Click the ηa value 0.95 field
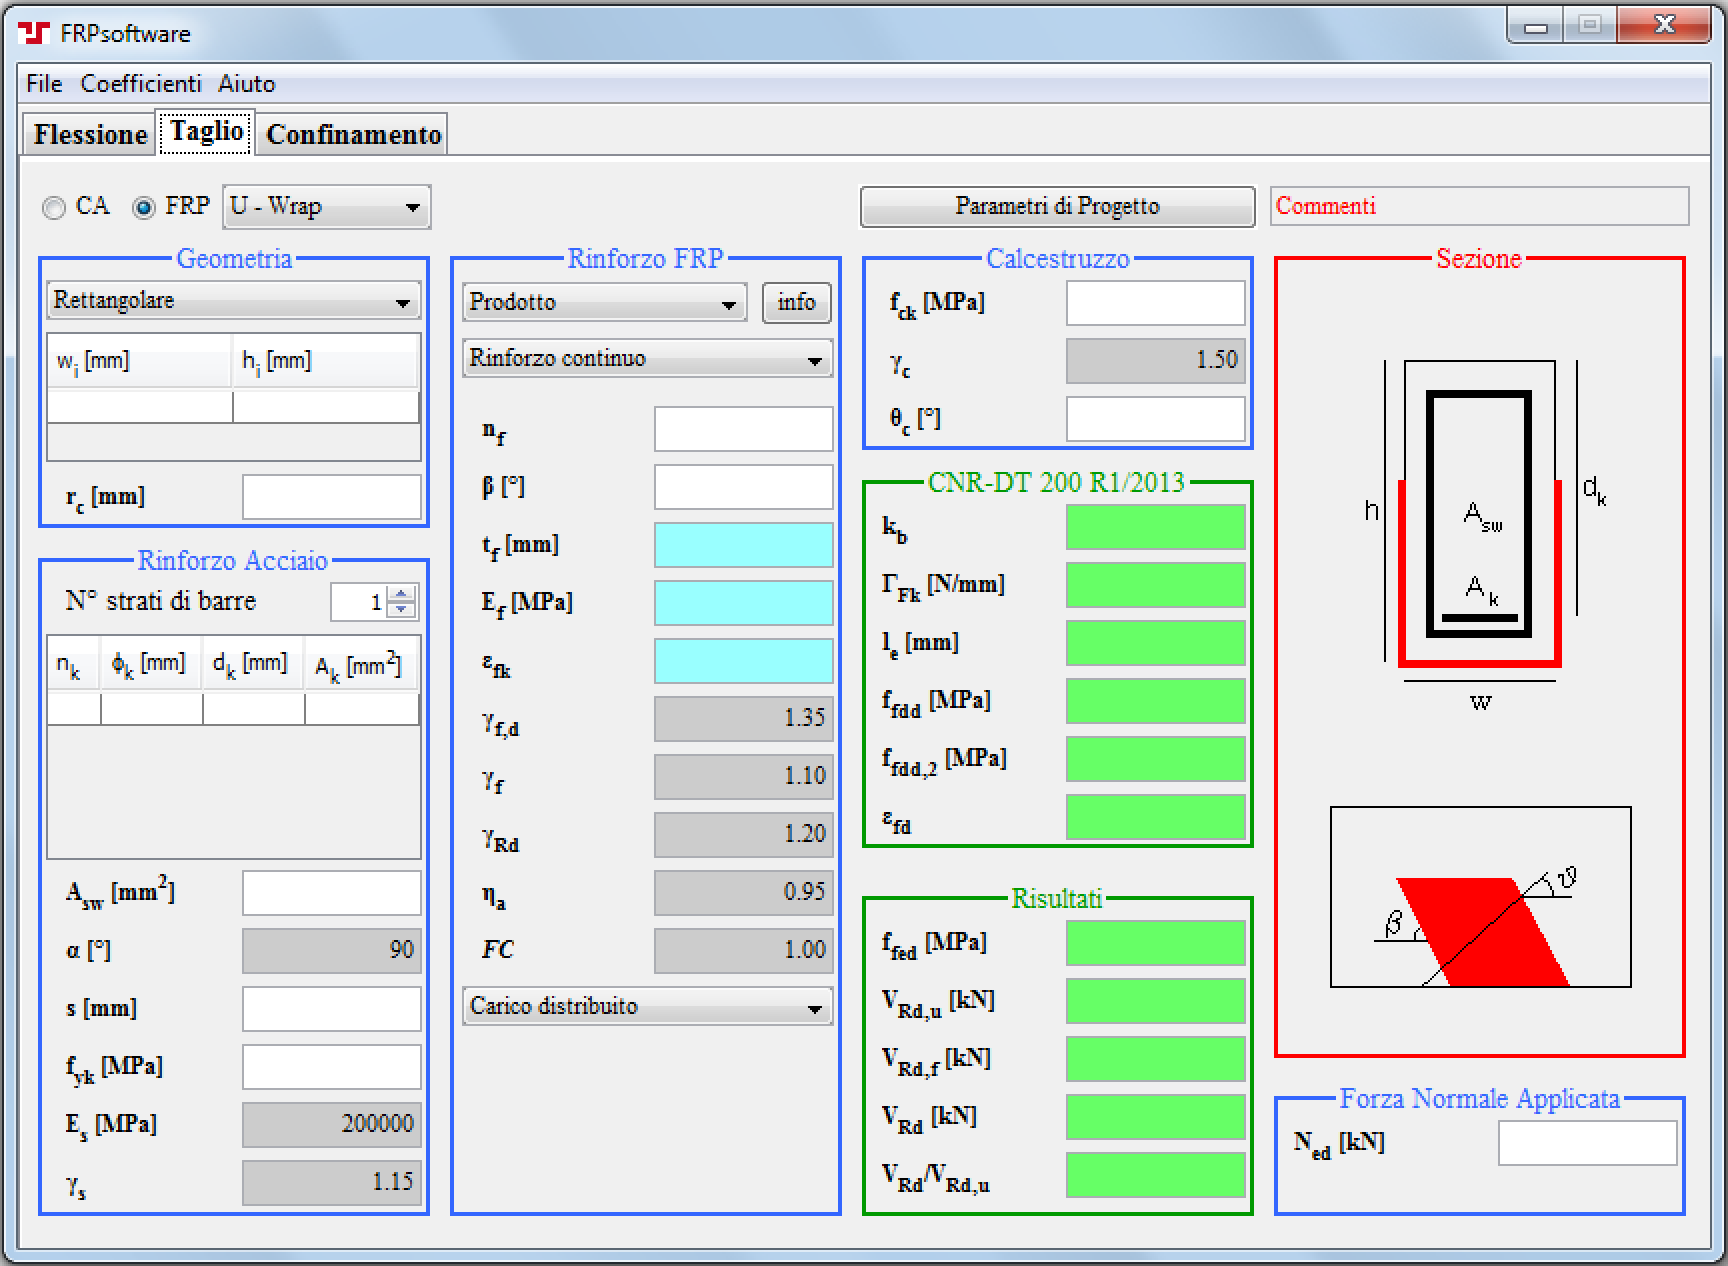1728x1266 pixels. click(744, 893)
